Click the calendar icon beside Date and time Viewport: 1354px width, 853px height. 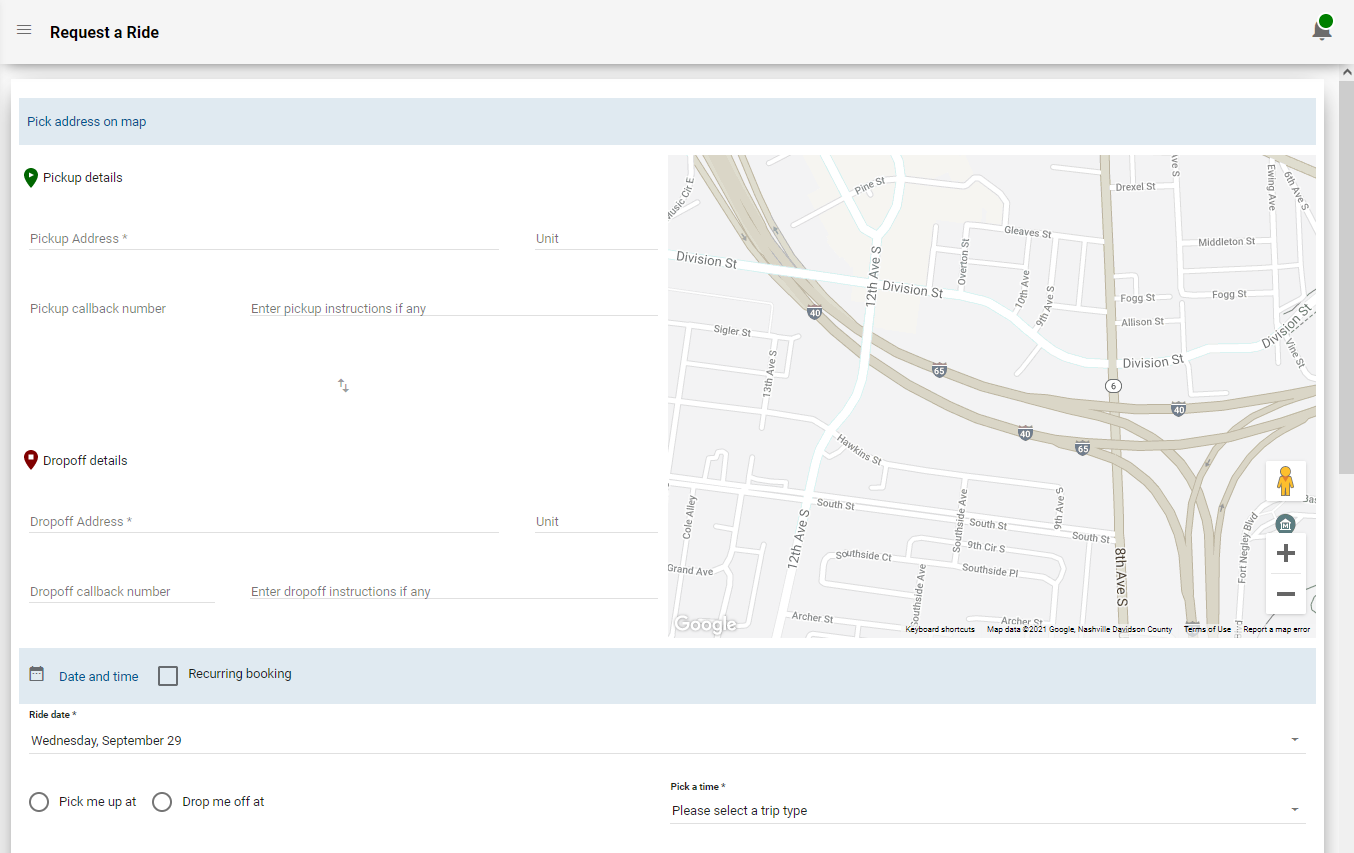(x=37, y=673)
